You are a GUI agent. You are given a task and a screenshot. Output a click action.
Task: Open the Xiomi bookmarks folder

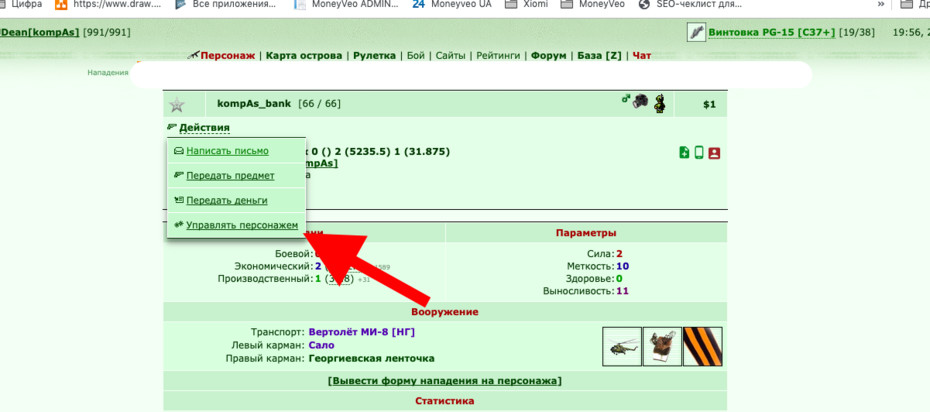tap(526, 4)
